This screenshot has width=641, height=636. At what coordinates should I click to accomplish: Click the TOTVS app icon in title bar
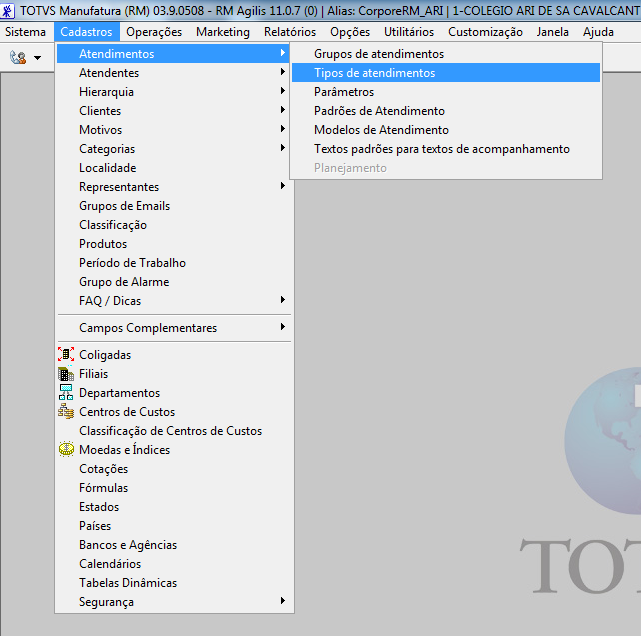pos(7,11)
